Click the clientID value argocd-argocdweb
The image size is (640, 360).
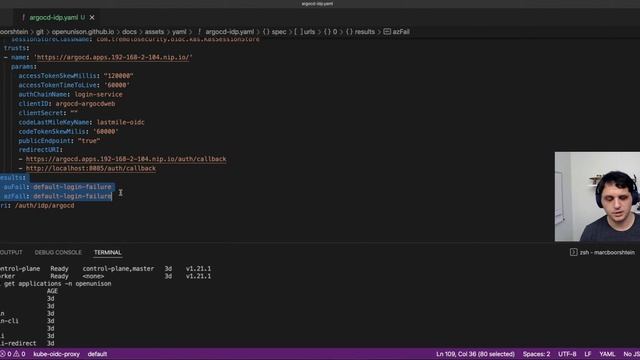pyautogui.click(x=85, y=104)
